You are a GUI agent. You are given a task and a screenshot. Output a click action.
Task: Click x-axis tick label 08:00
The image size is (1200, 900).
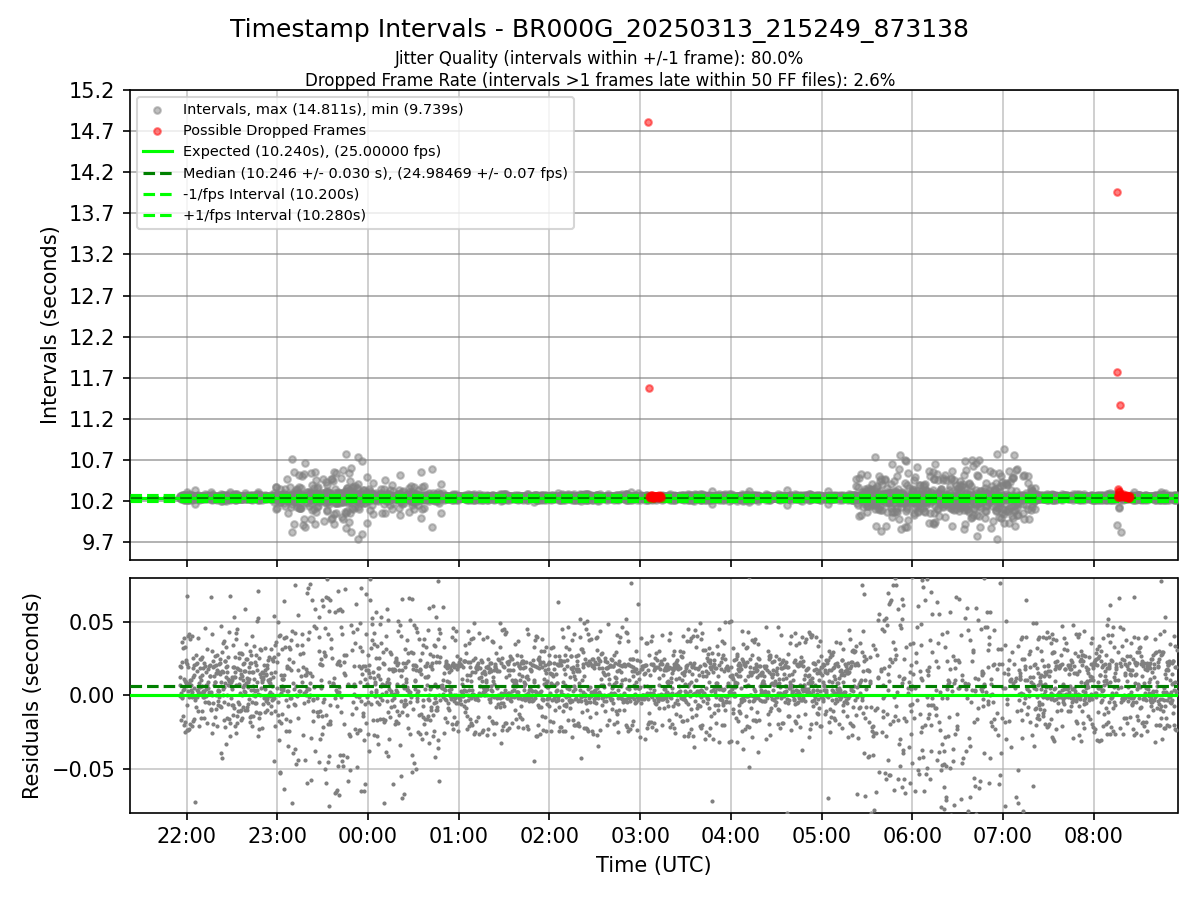pos(1093,834)
